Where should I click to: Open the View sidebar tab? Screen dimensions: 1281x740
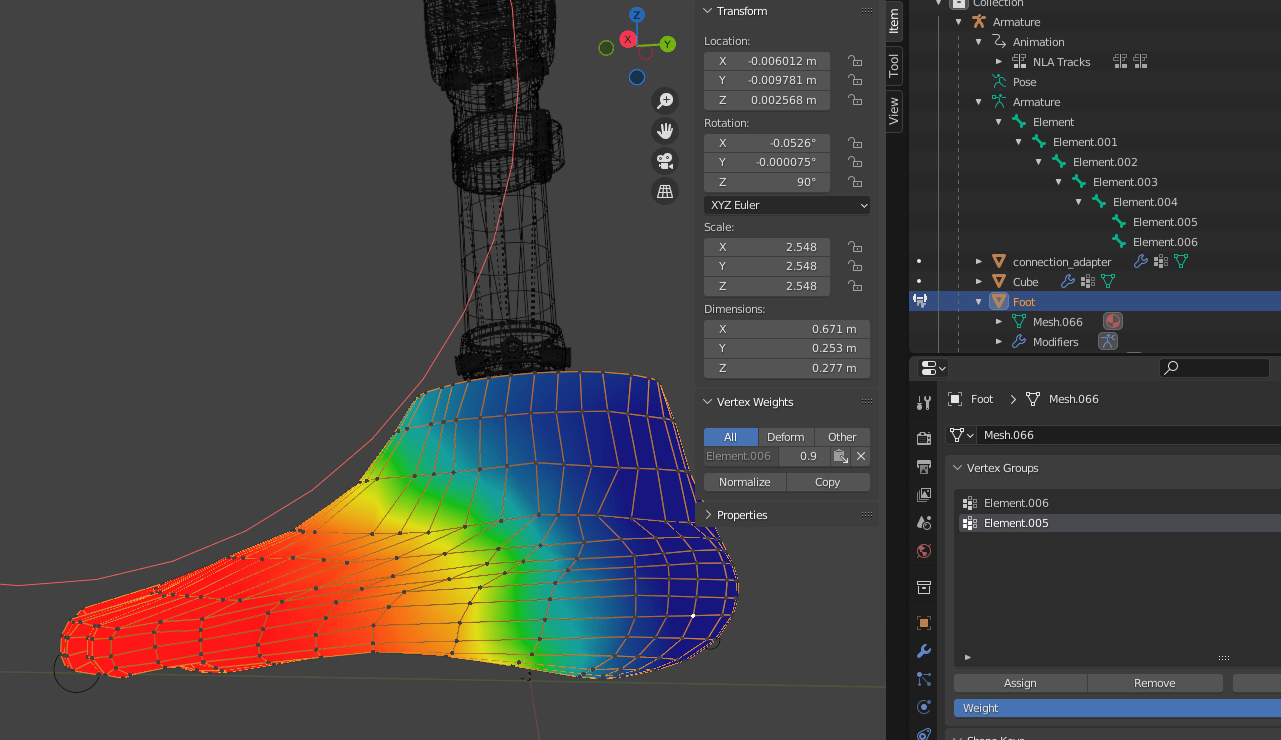click(x=893, y=110)
